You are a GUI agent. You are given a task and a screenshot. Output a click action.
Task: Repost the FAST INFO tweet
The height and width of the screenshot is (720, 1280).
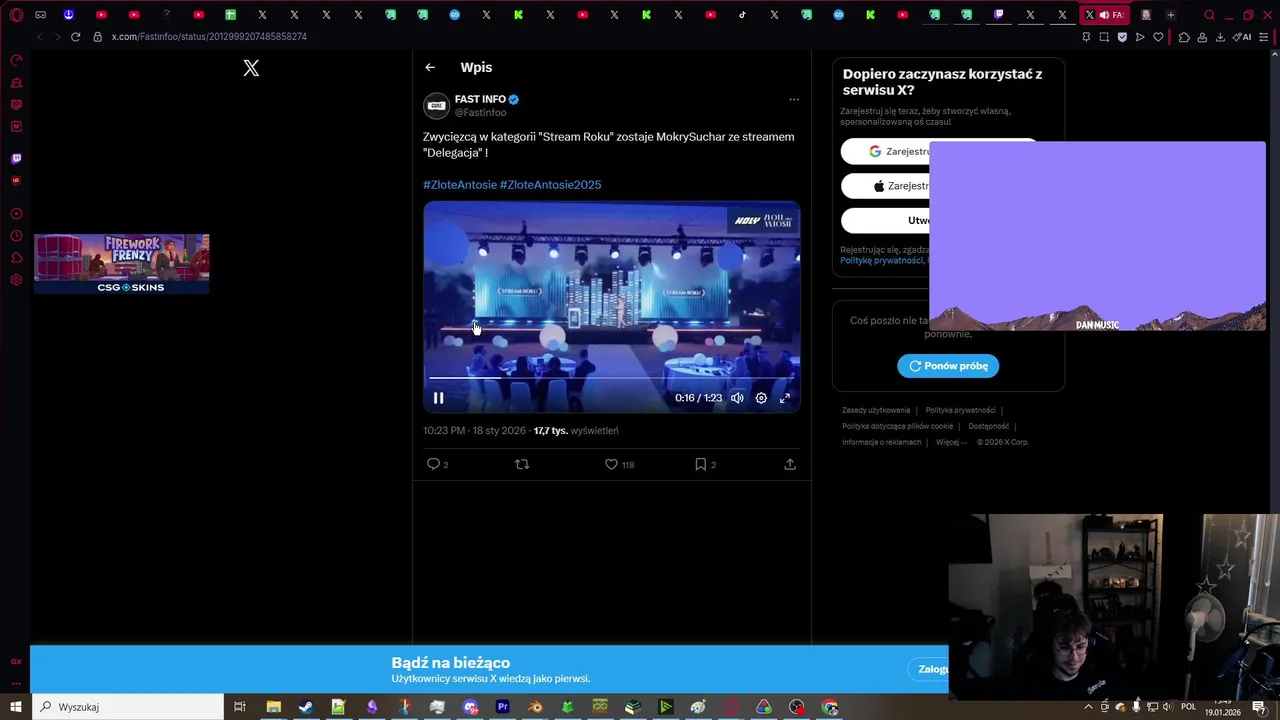point(522,464)
